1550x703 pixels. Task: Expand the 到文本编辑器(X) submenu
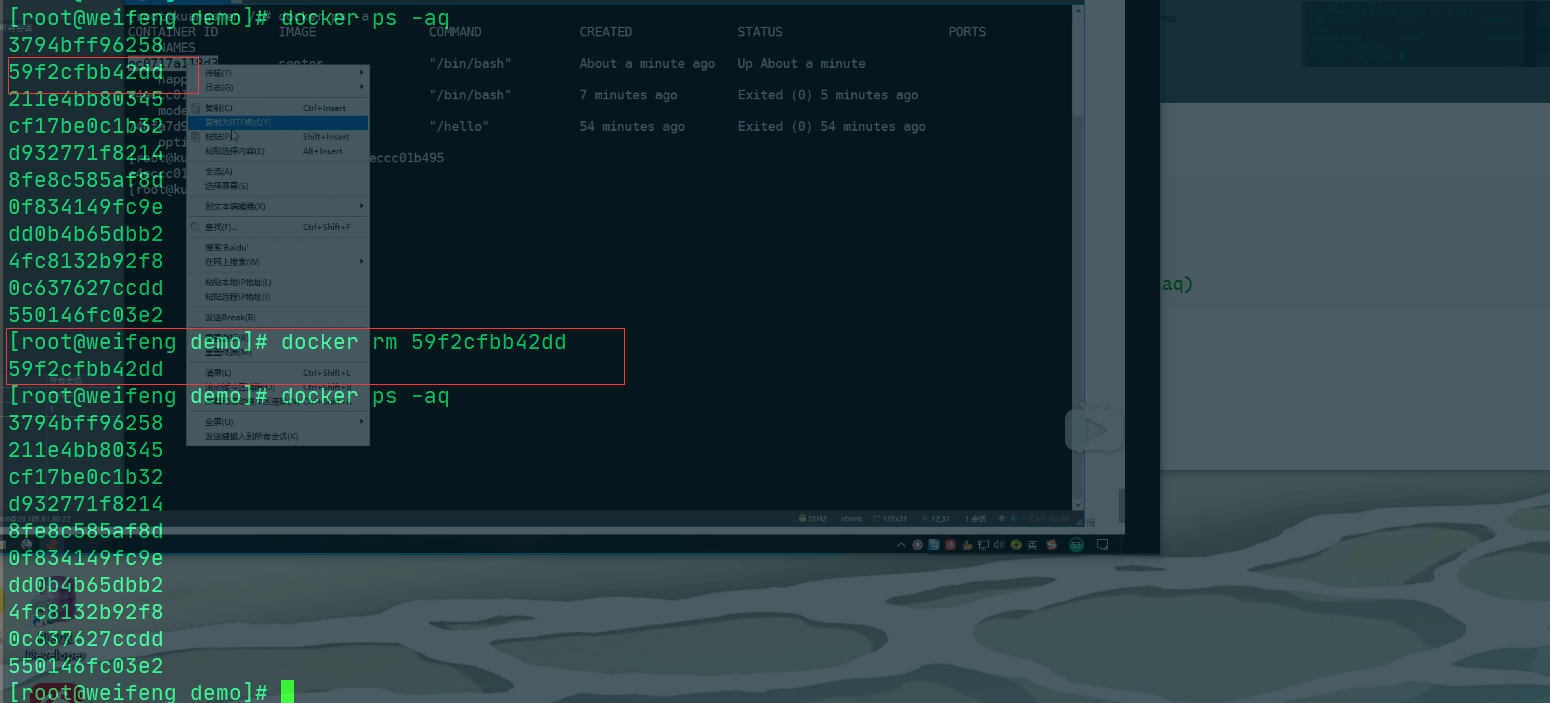coord(277,206)
